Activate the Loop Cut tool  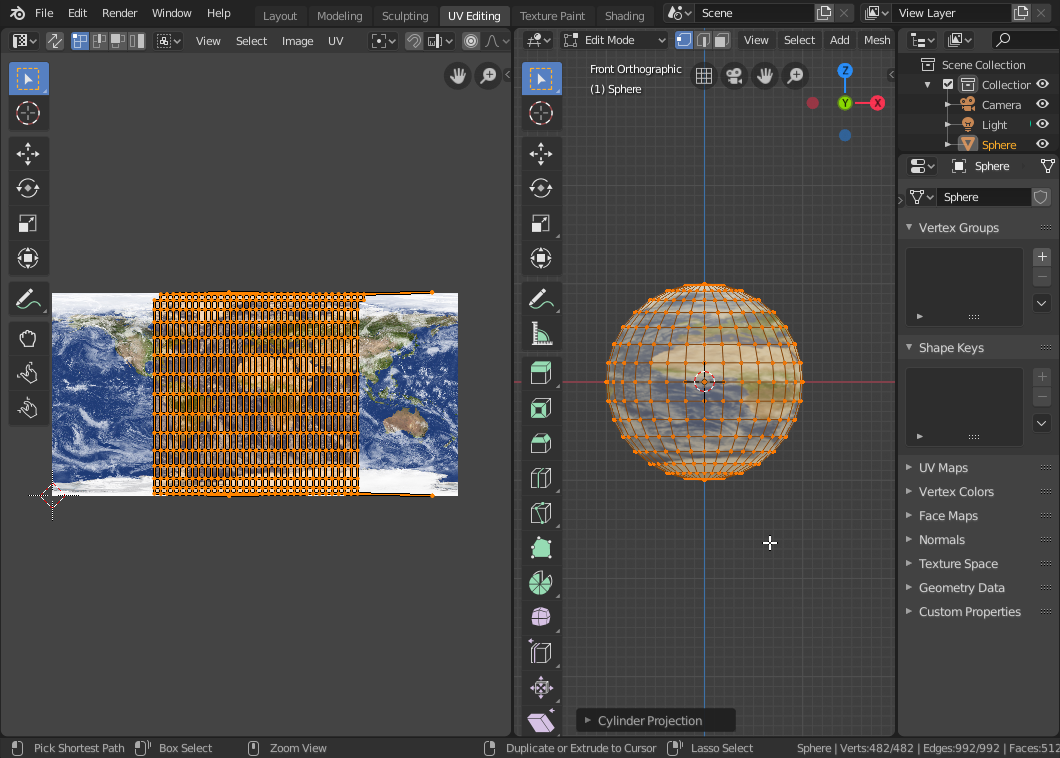click(540, 478)
